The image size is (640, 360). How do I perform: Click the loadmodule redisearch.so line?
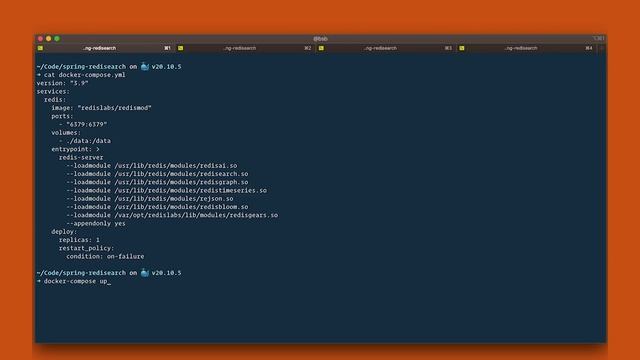pyautogui.click(x=157, y=174)
